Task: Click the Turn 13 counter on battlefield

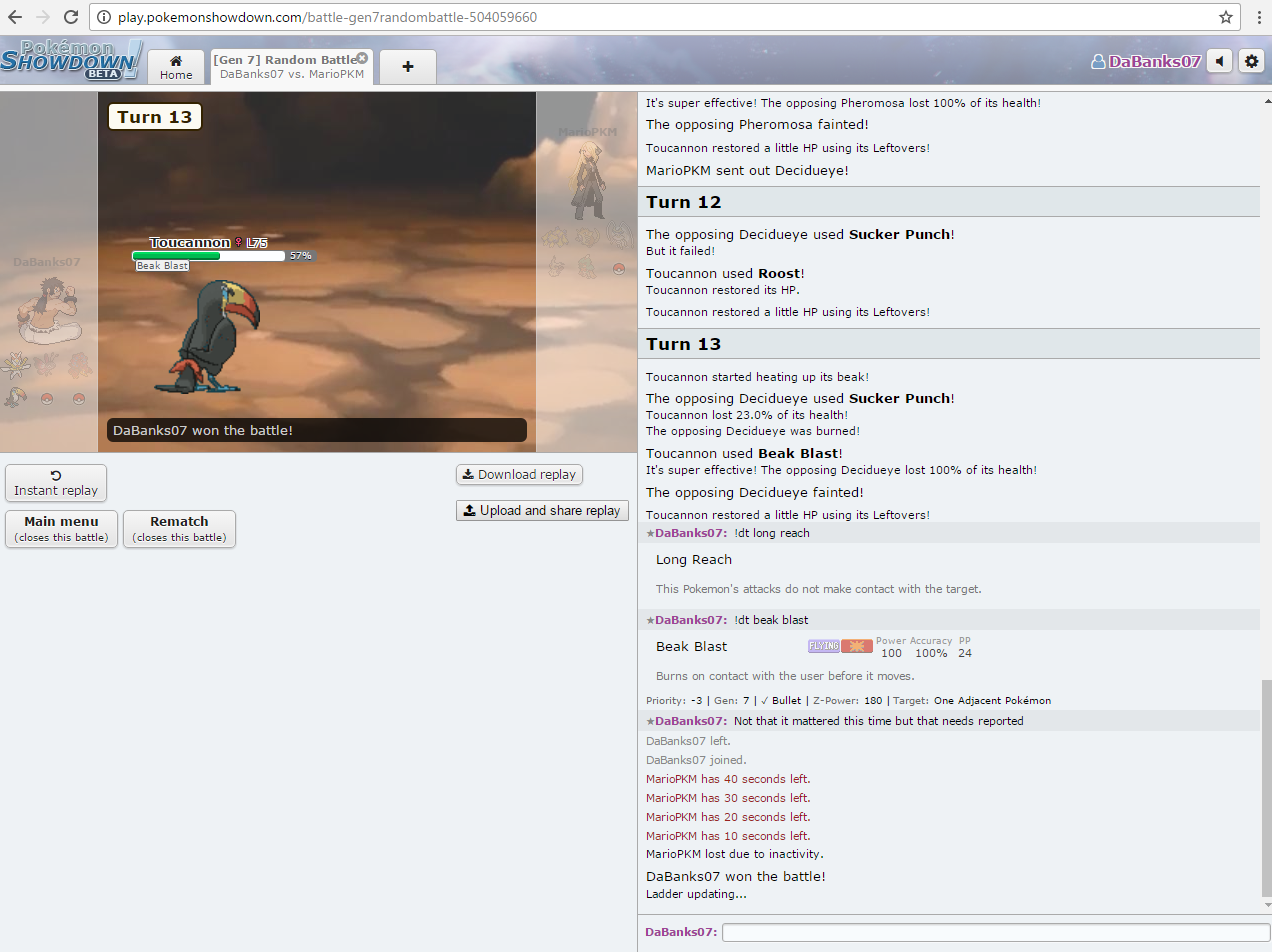Action: click(154, 117)
